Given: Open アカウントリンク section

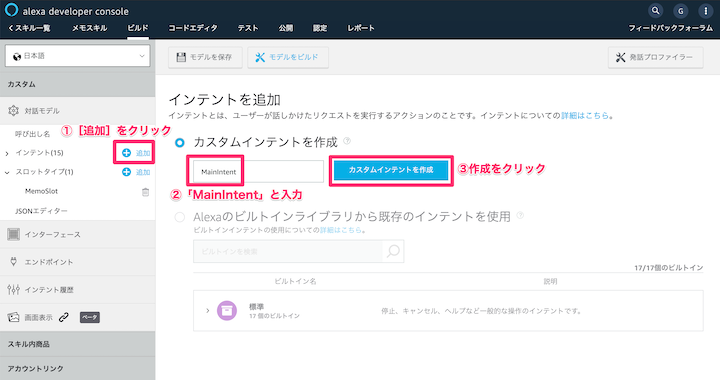Looking at the screenshot, I should [78, 369].
